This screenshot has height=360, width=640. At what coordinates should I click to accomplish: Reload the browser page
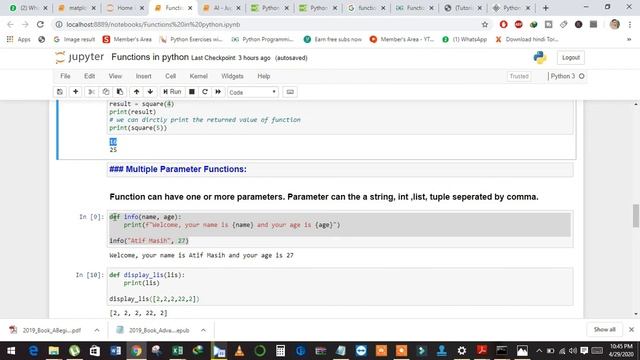[x=40, y=24]
